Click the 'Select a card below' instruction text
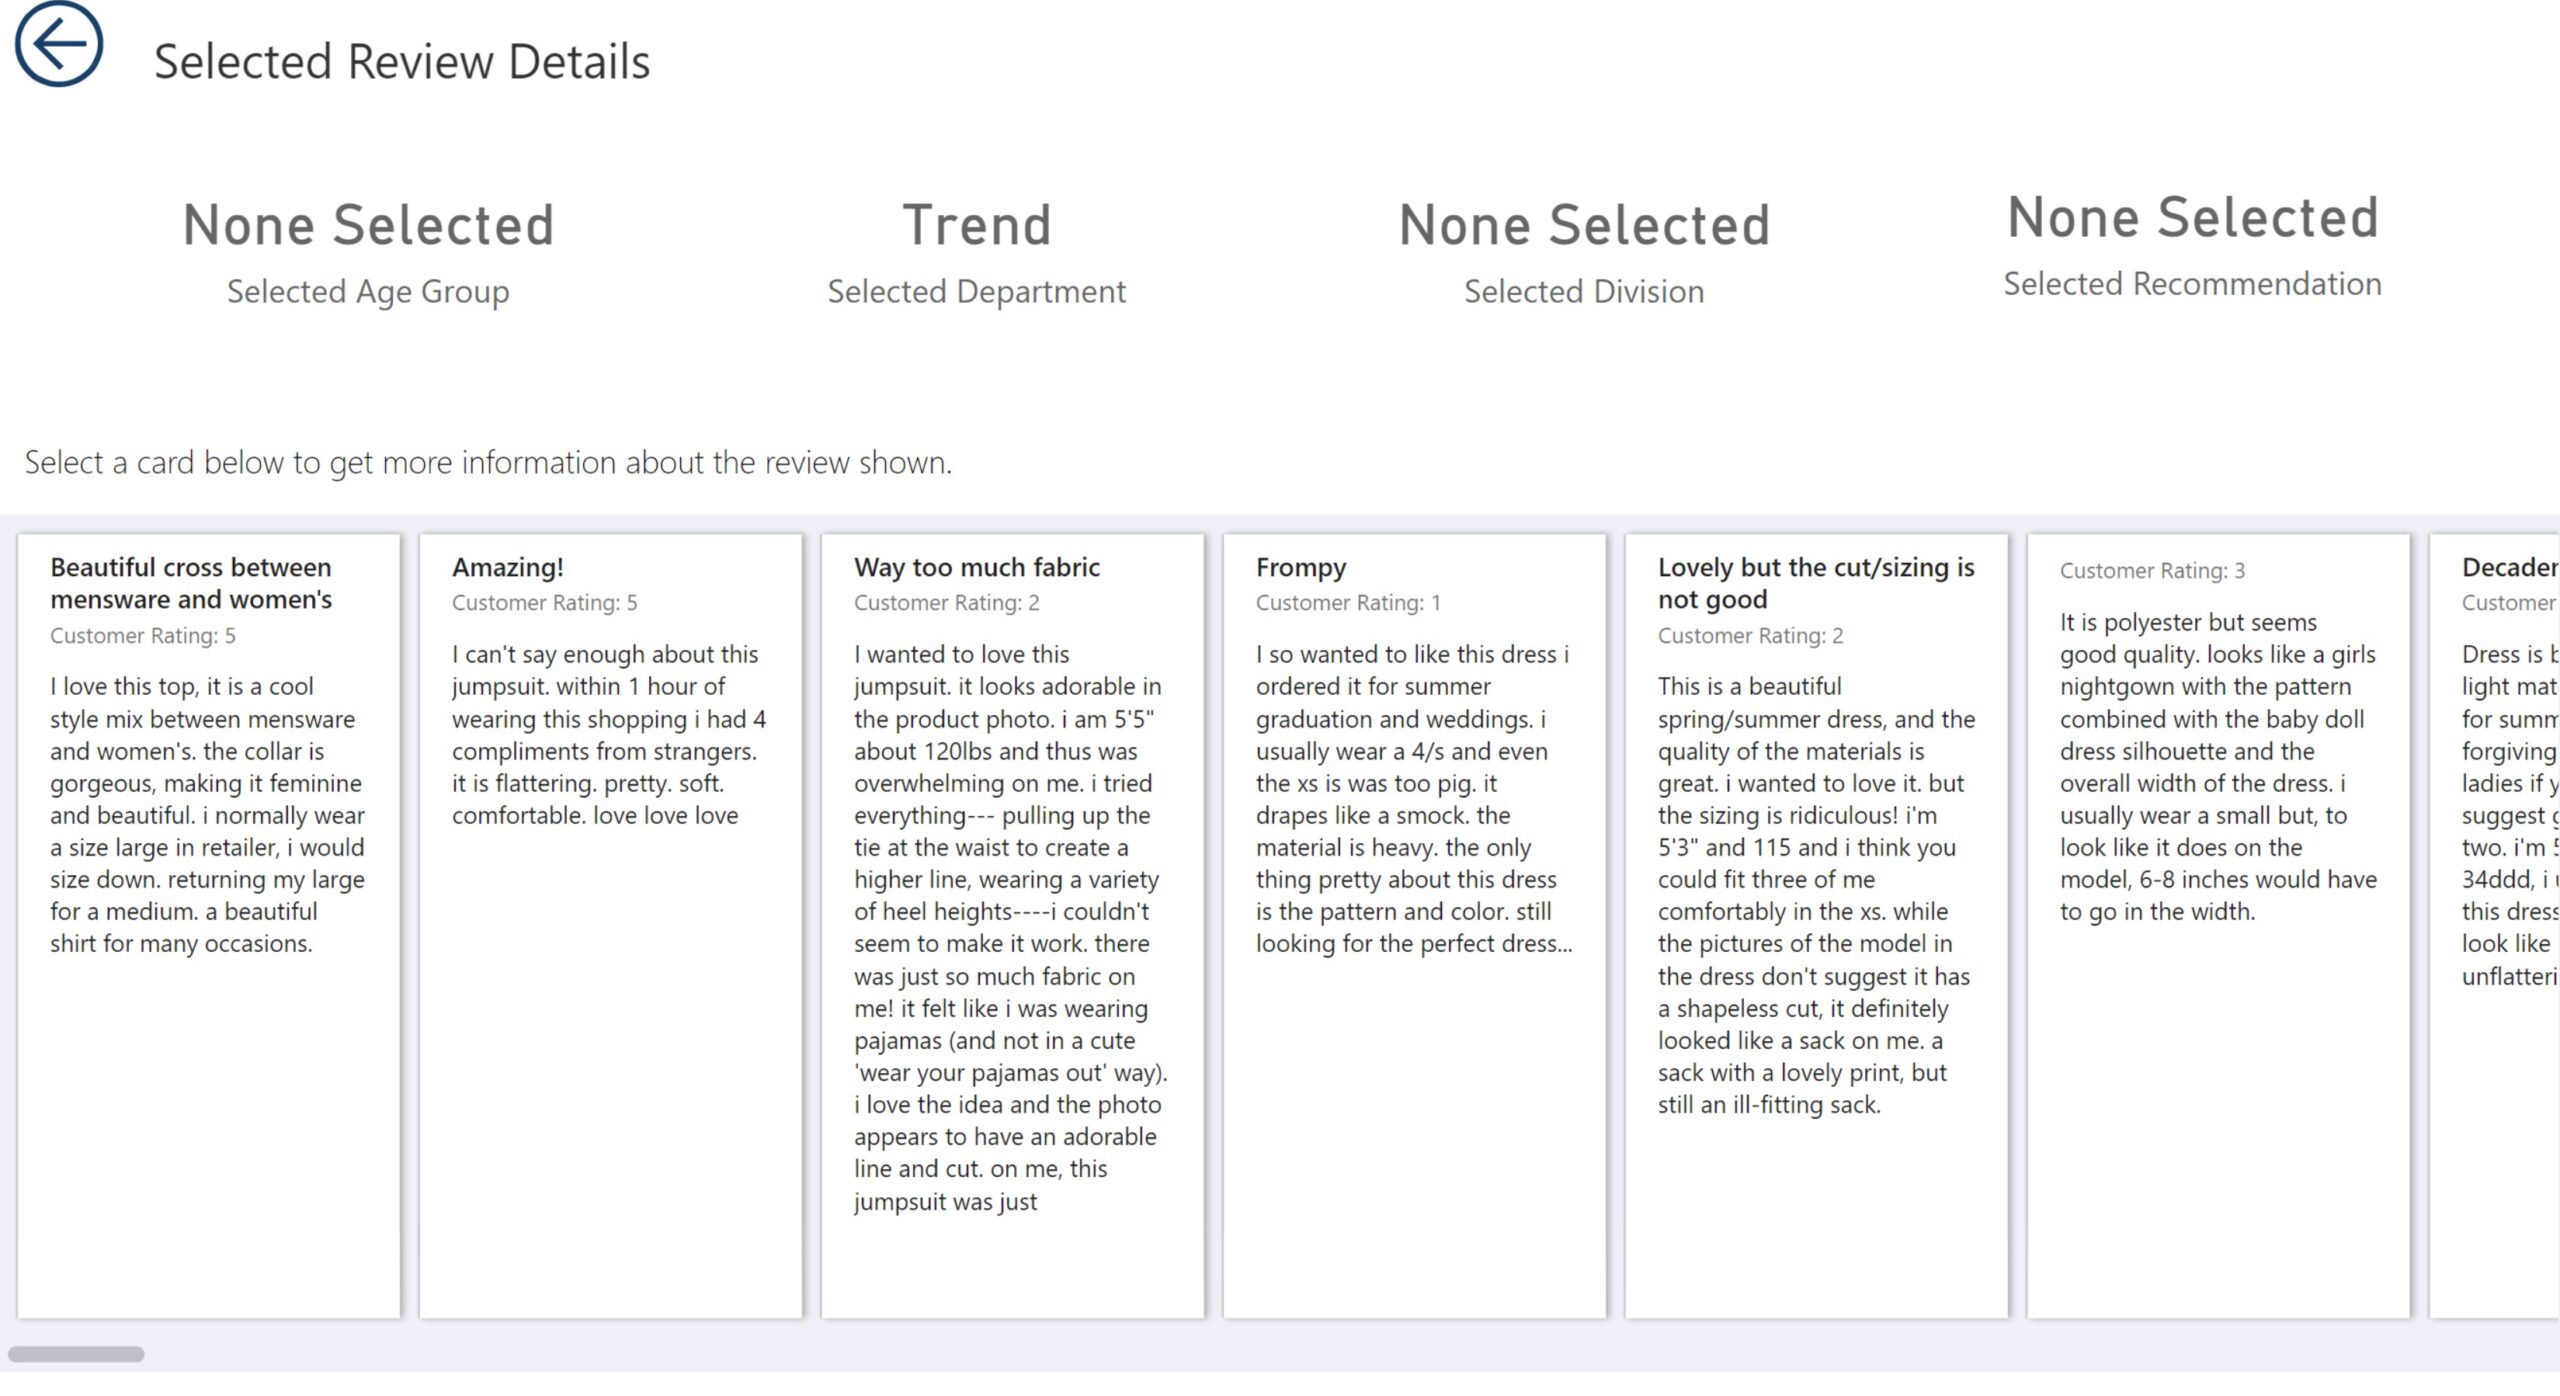The height and width of the screenshot is (1396, 2560). [x=488, y=462]
